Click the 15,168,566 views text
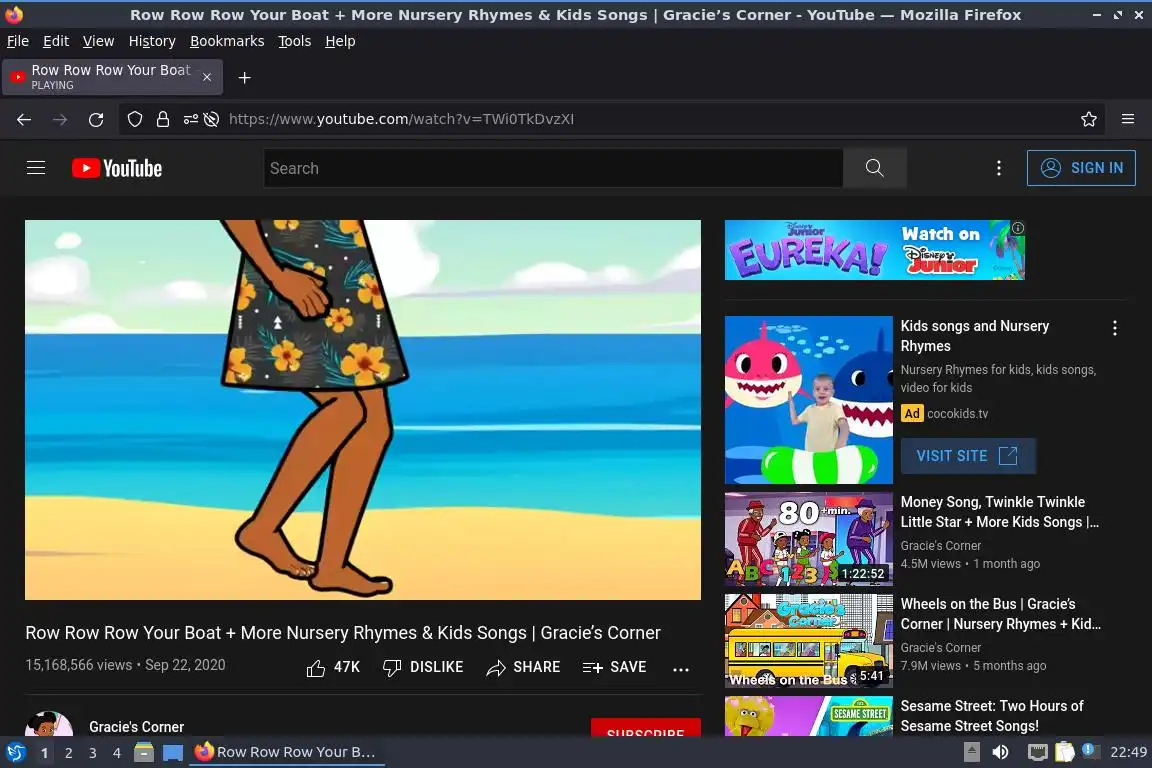Image resolution: width=1152 pixels, height=768 pixels. 79,664
